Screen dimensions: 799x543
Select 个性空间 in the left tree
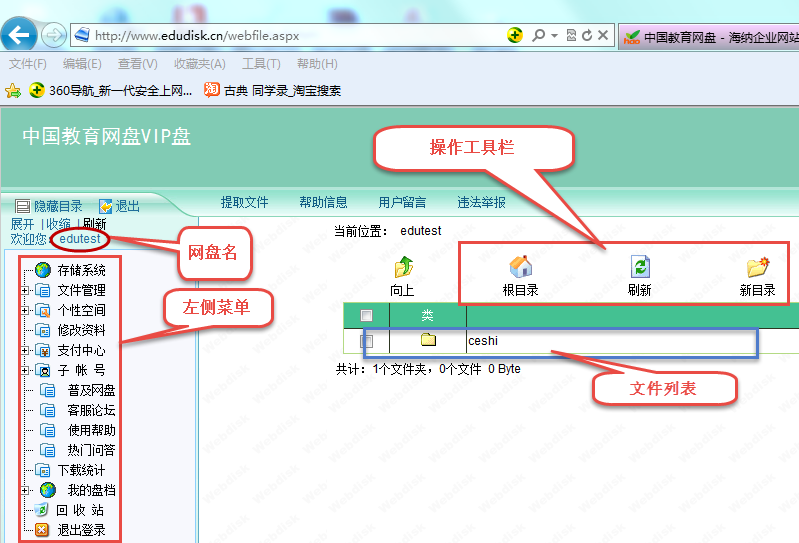point(82,310)
